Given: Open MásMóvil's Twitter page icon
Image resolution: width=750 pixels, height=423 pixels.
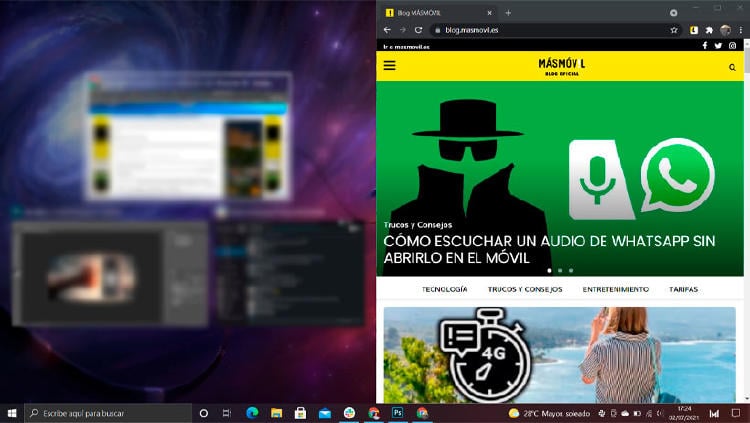Looking at the screenshot, I should pyautogui.click(x=718, y=45).
